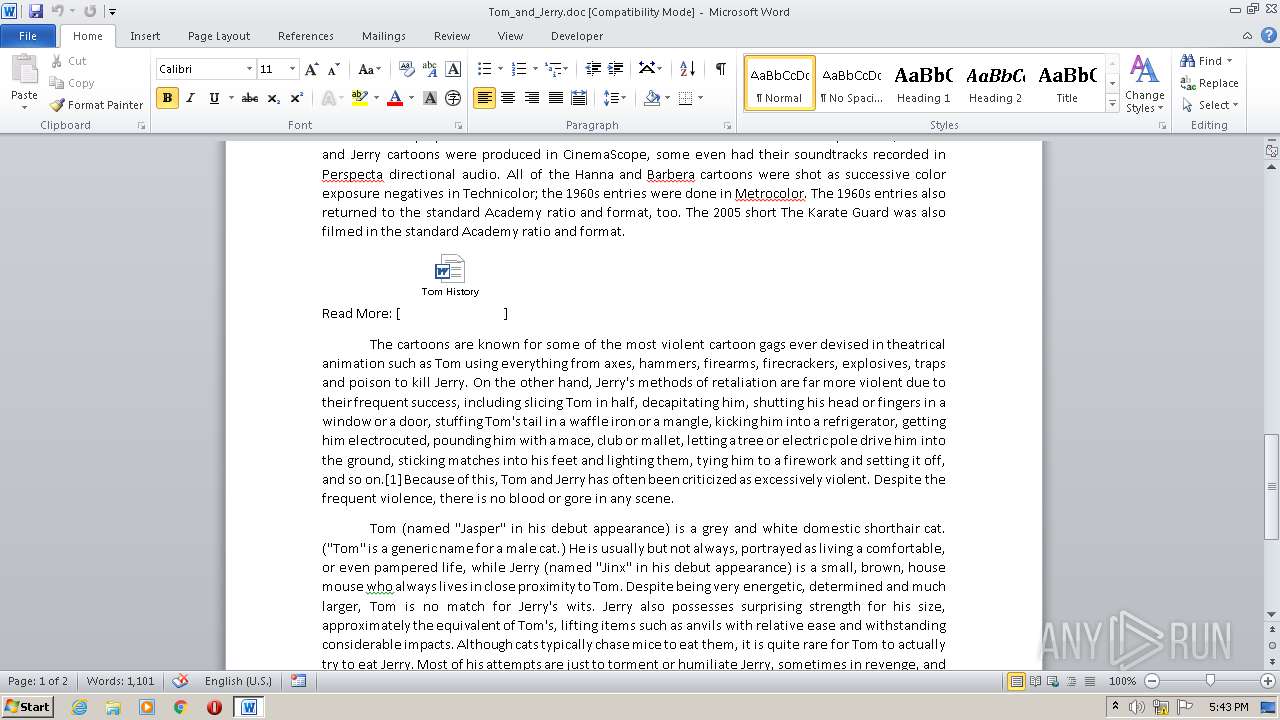Screen dimensions: 1280x720
Task: Click the zoom slider handle
Action: (1210, 681)
